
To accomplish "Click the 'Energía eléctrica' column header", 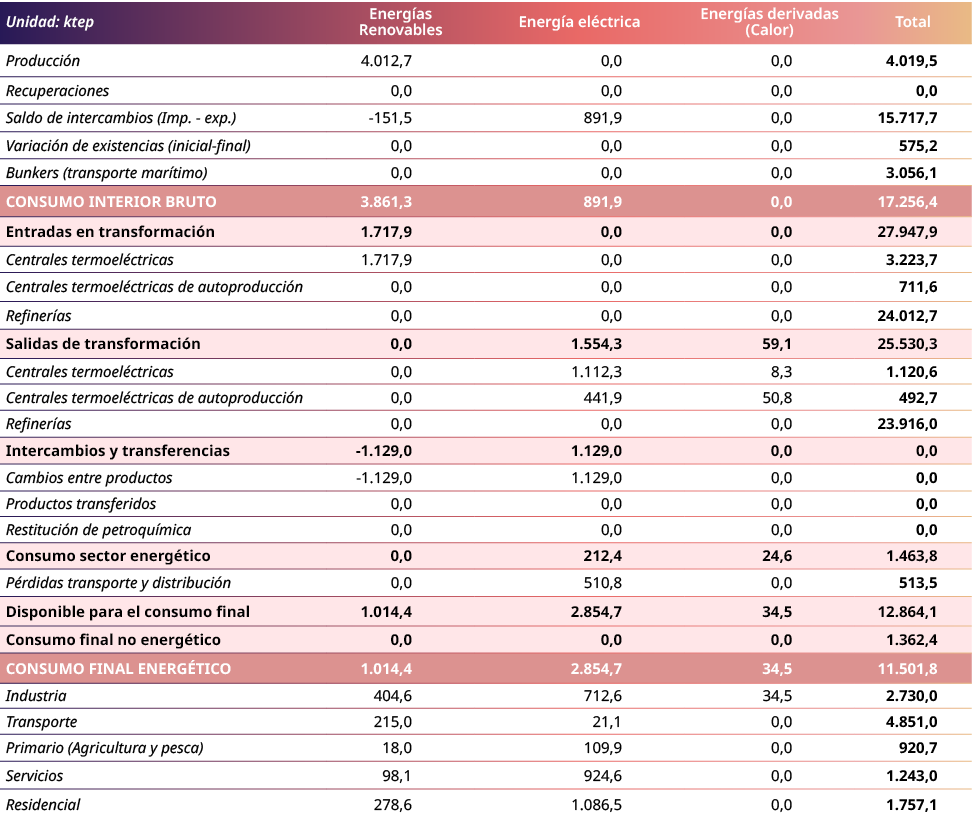I will (579, 22).
